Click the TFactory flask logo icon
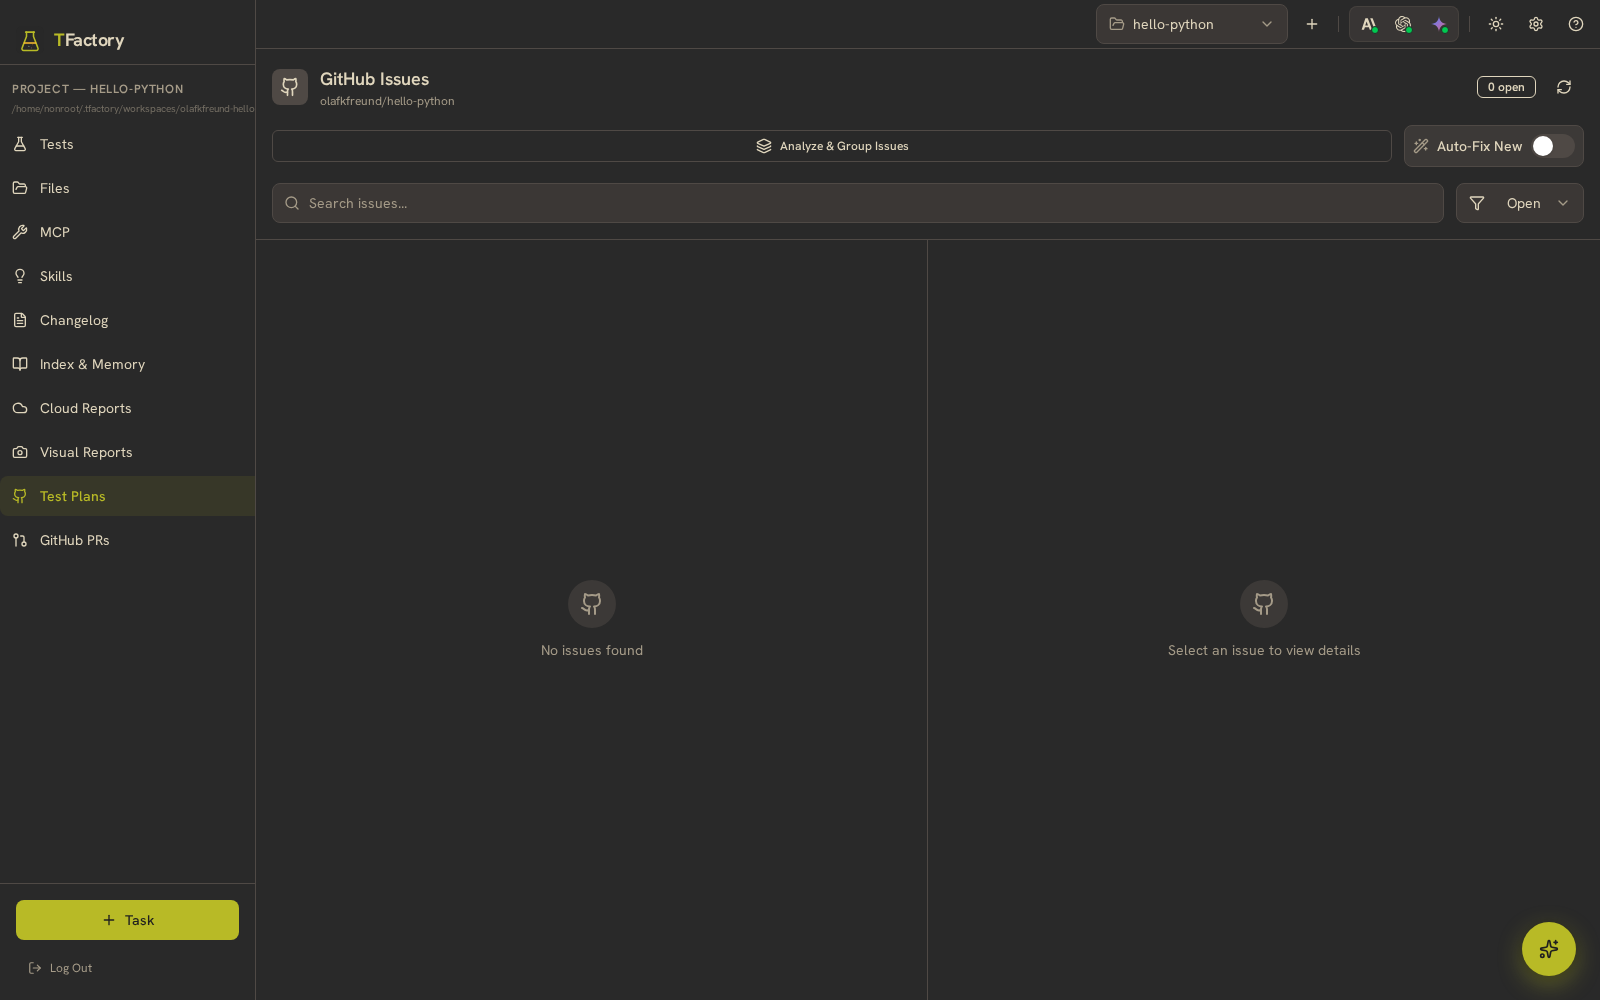 [x=30, y=40]
